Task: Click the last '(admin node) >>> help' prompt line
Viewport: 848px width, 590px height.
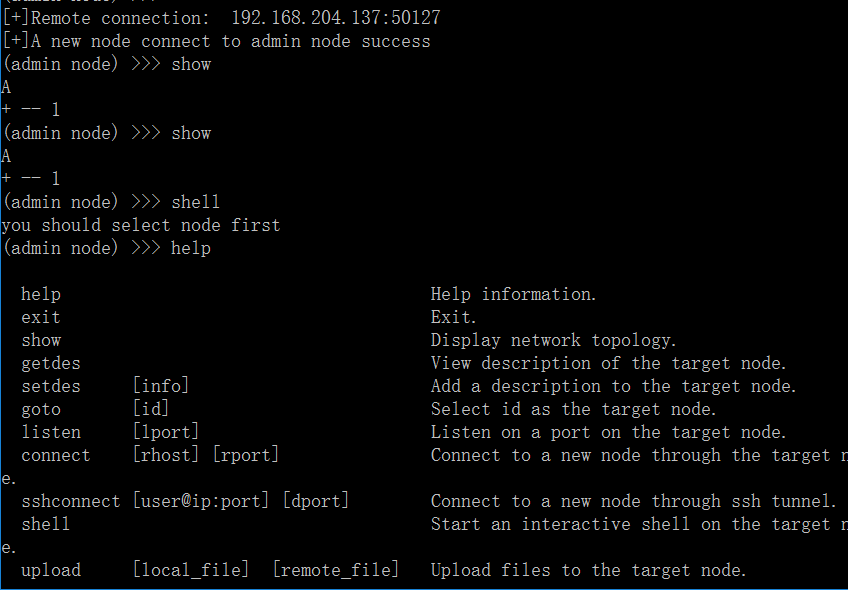Action: pyautogui.click(x=106, y=248)
